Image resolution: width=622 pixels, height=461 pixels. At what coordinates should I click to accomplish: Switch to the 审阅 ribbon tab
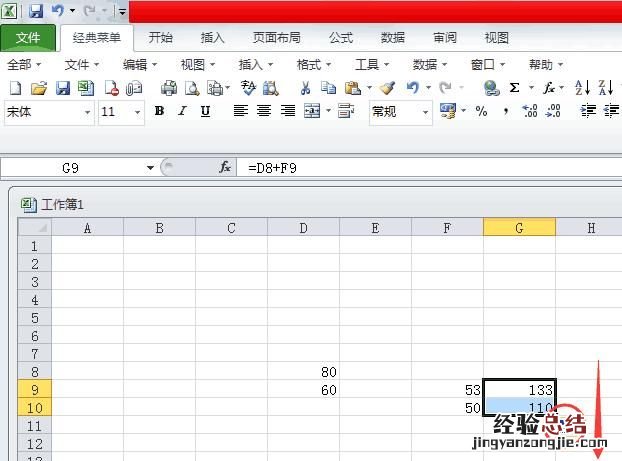445,38
